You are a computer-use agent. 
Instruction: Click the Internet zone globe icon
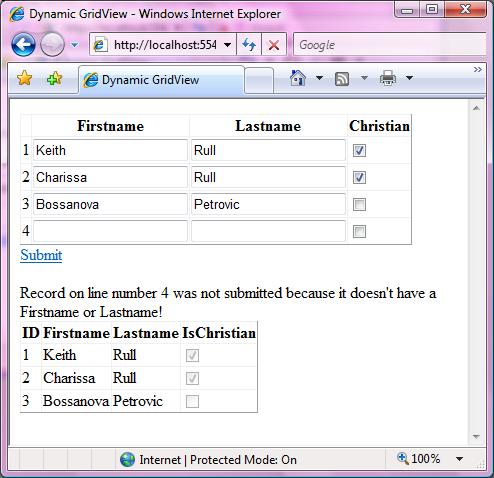click(x=127, y=460)
